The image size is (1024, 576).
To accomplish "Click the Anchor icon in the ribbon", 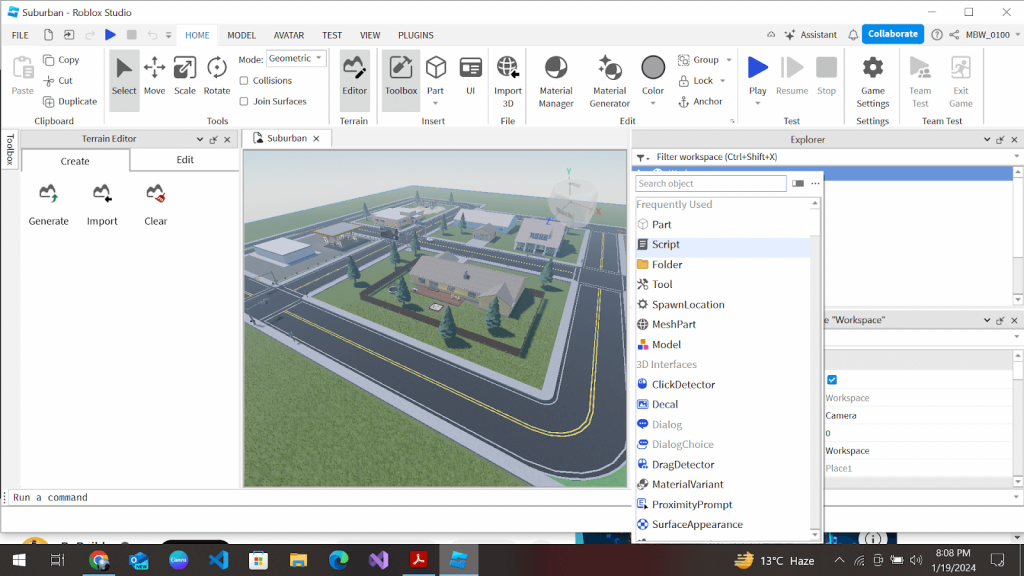I will pos(682,100).
